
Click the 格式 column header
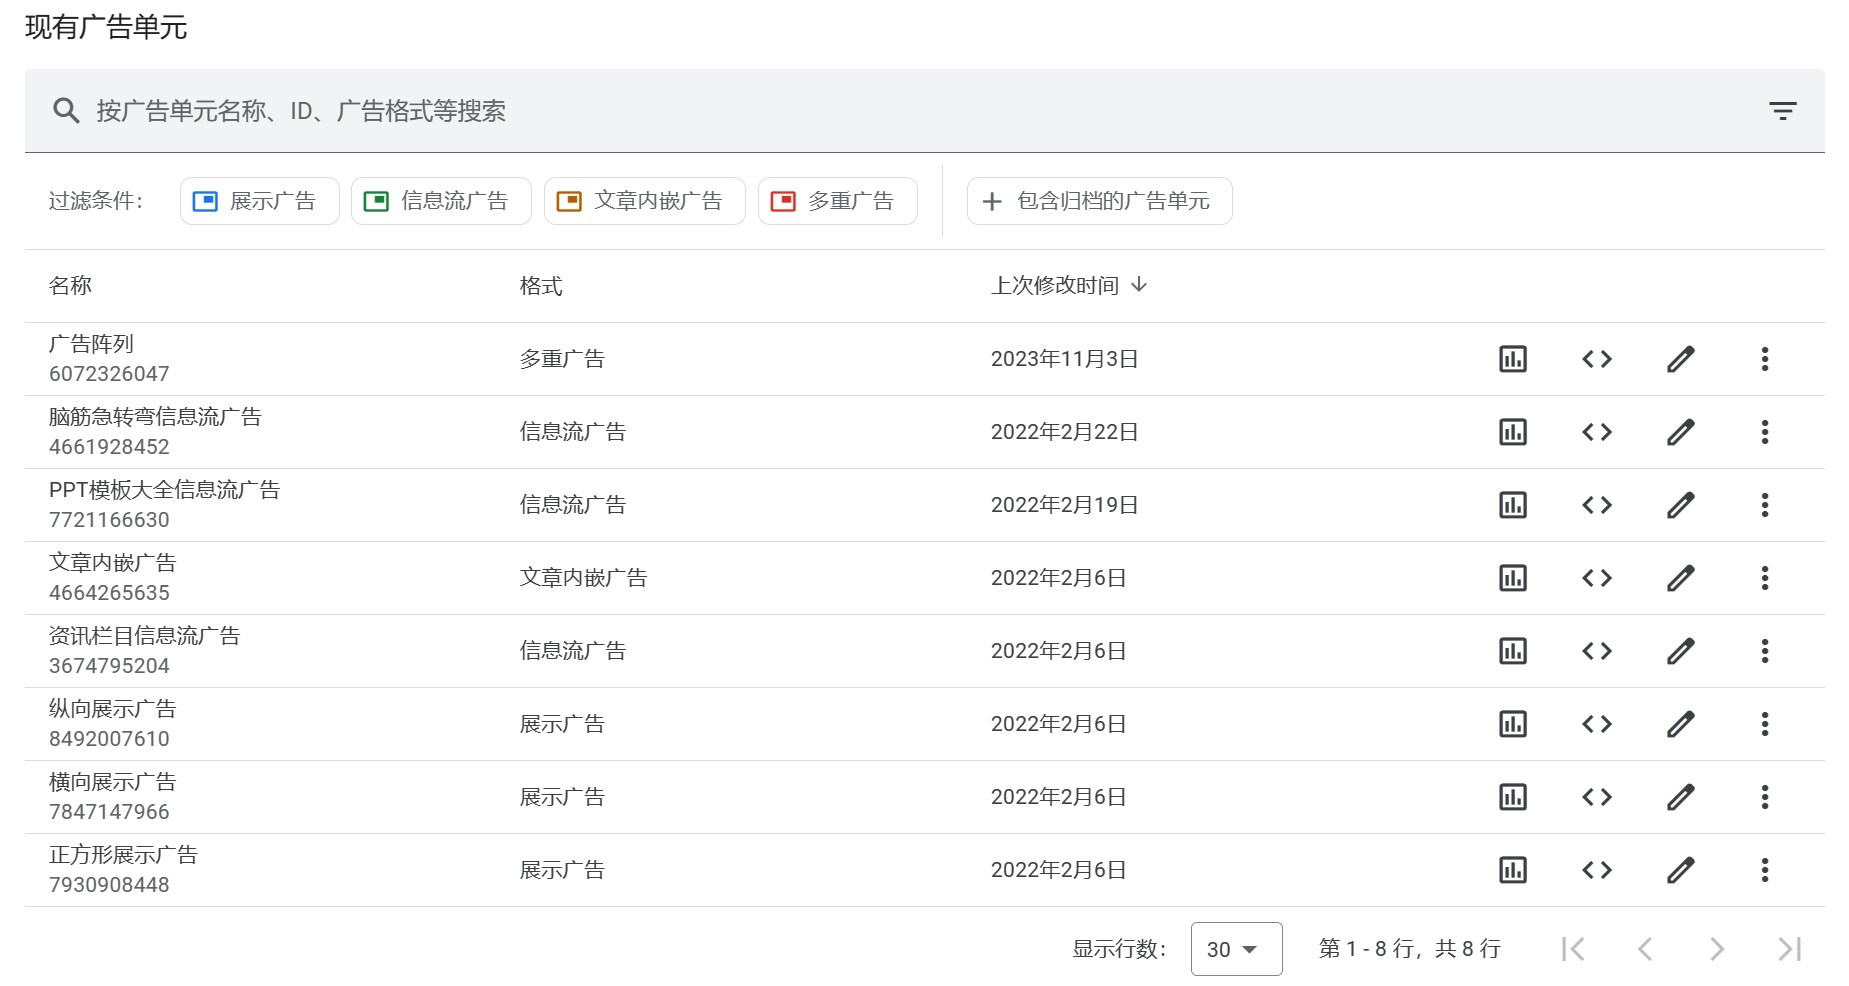click(541, 286)
